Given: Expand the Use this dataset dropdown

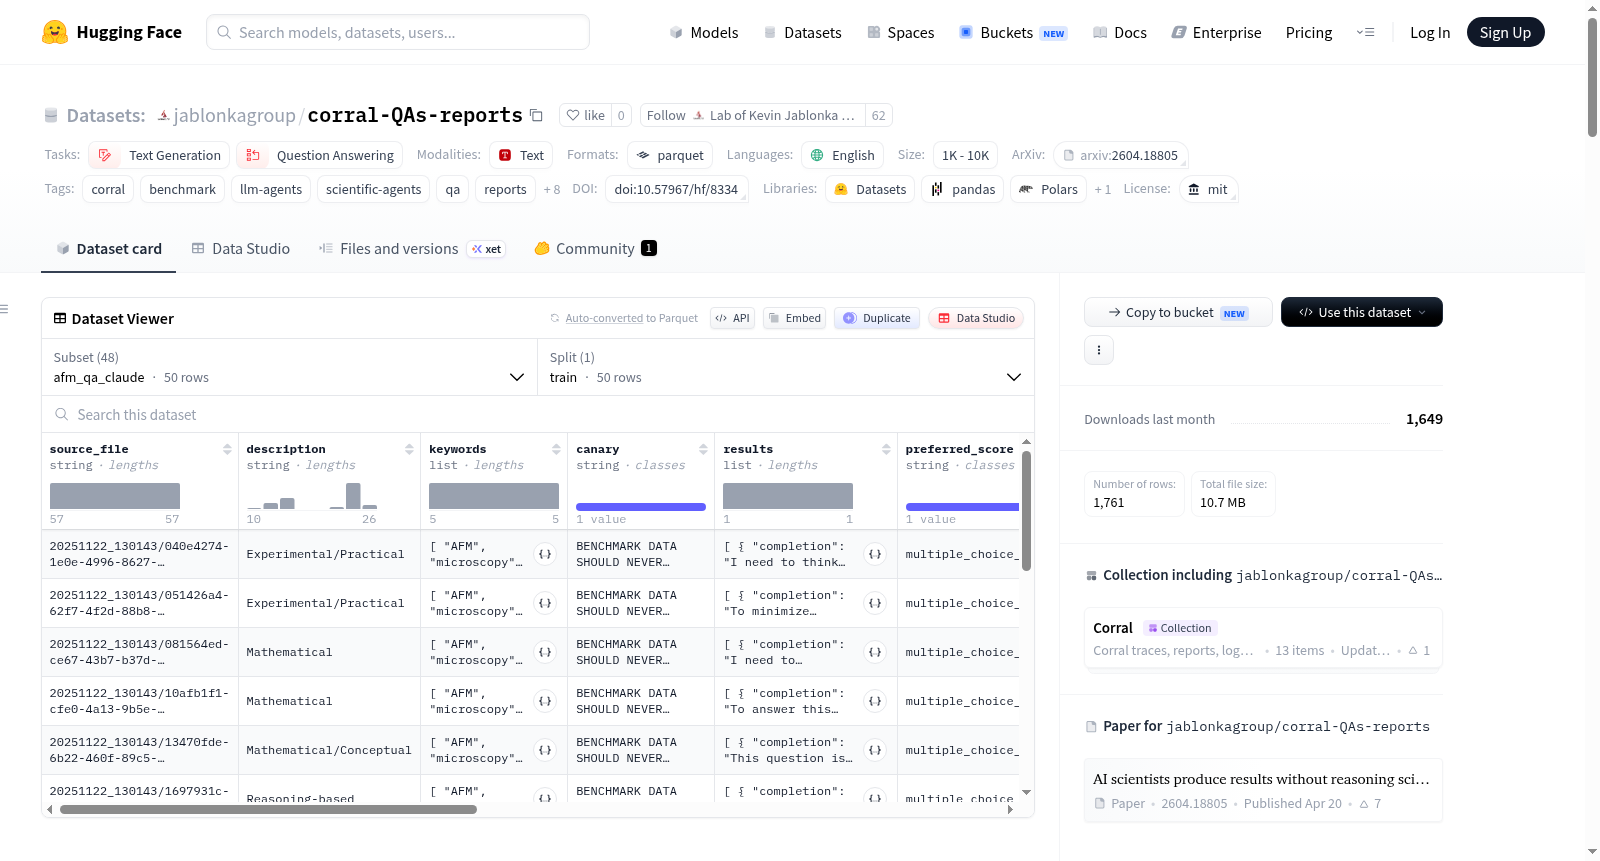Looking at the screenshot, I should click(1361, 312).
